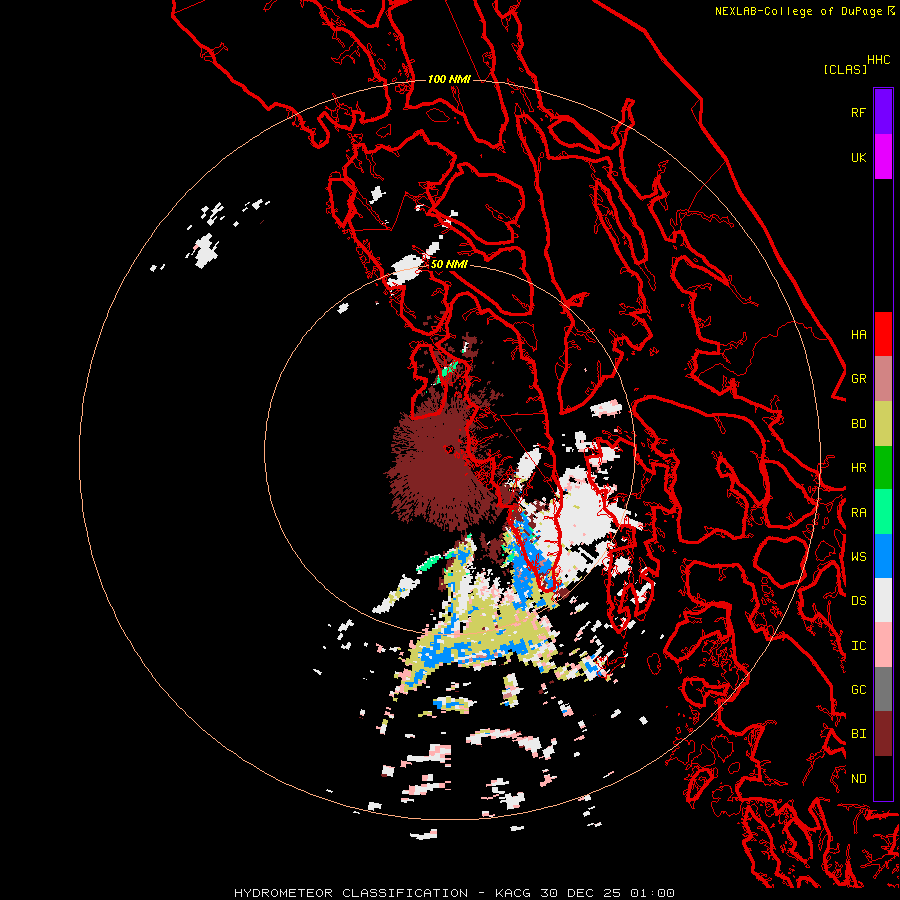Image resolution: width=900 pixels, height=900 pixels.
Task: Select the WS blue legend swatch
Action: (883, 556)
